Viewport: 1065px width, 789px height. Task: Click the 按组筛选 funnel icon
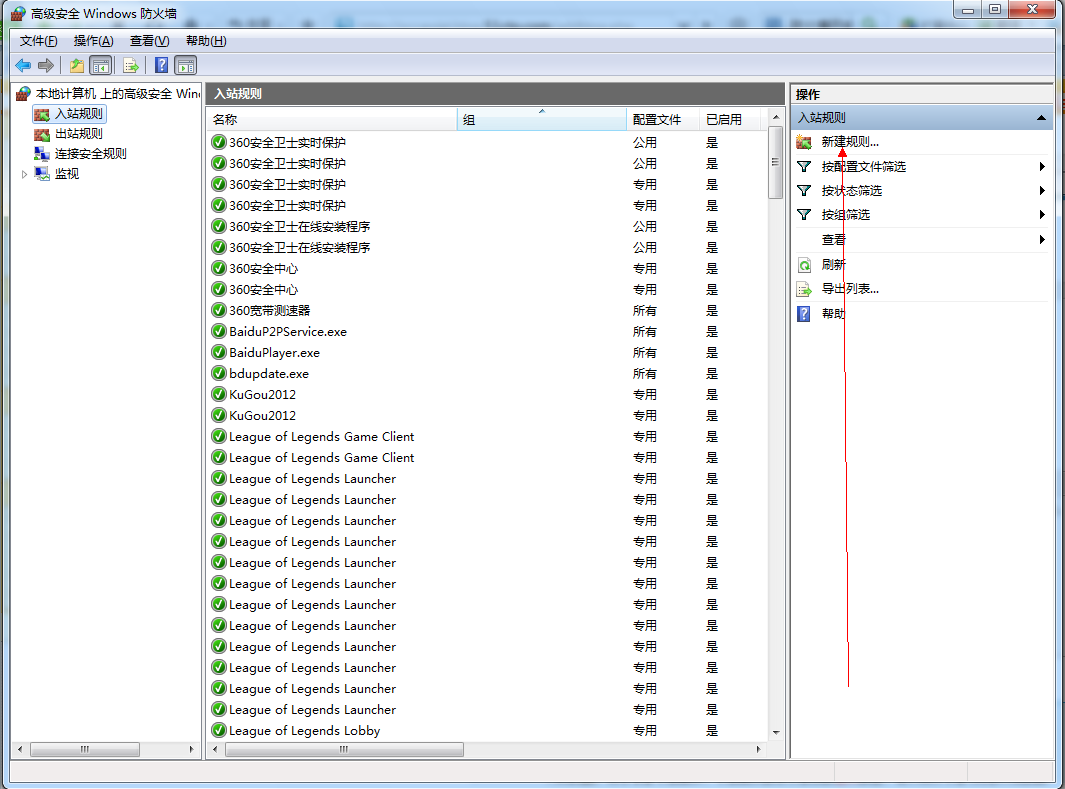(x=804, y=215)
